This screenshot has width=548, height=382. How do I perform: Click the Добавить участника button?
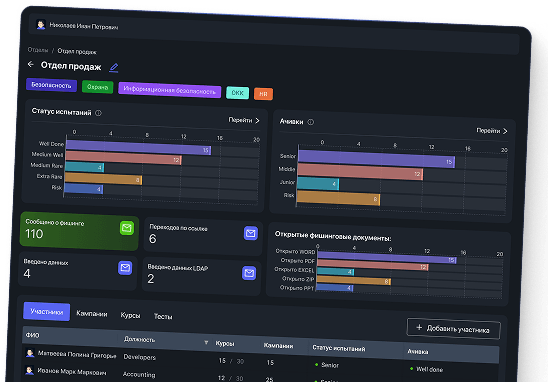click(x=453, y=329)
